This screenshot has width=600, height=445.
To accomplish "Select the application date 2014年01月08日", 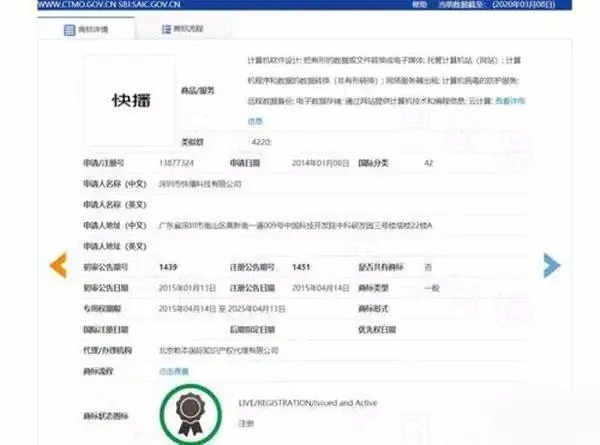I will click(x=321, y=163).
